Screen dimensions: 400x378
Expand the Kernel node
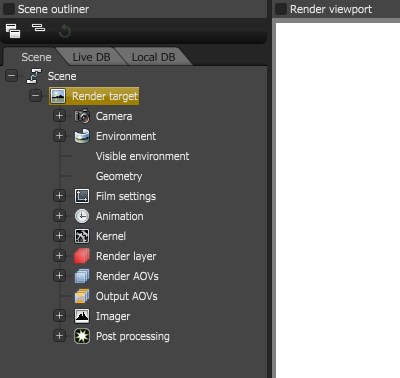pyautogui.click(x=59, y=236)
